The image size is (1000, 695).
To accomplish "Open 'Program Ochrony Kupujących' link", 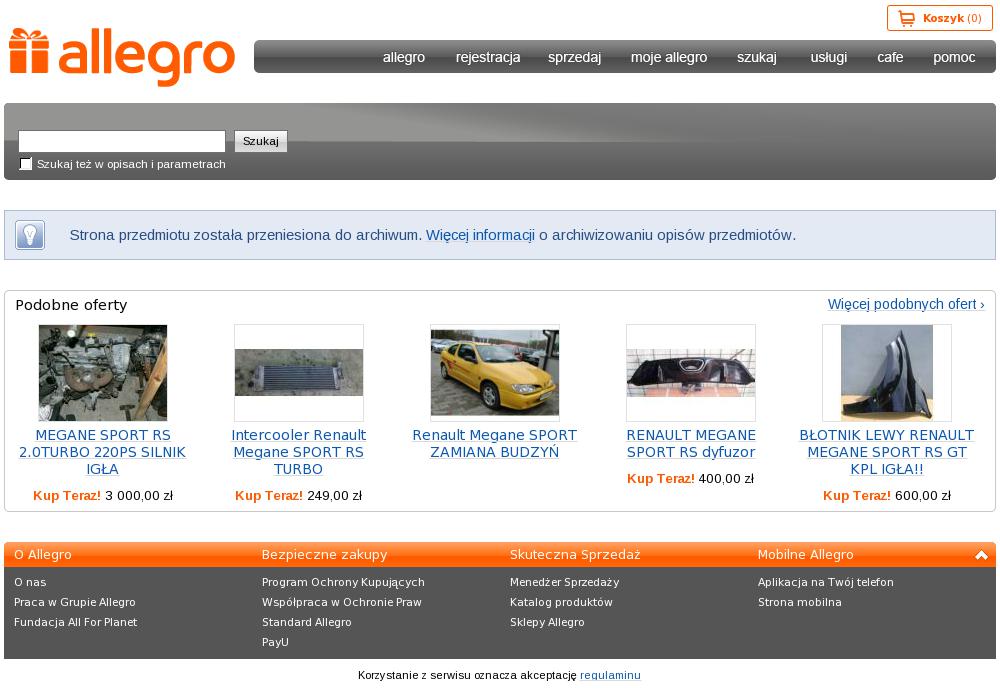I will tap(343, 582).
